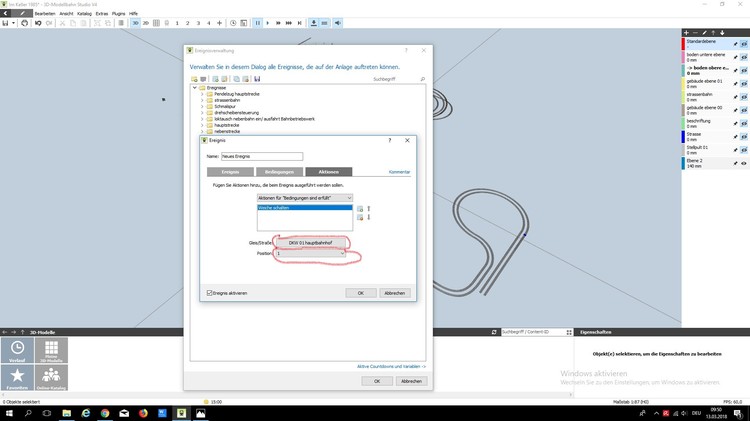Open Aktive Countdowns und Variablen link
750x421 pixels.
click(391, 366)
